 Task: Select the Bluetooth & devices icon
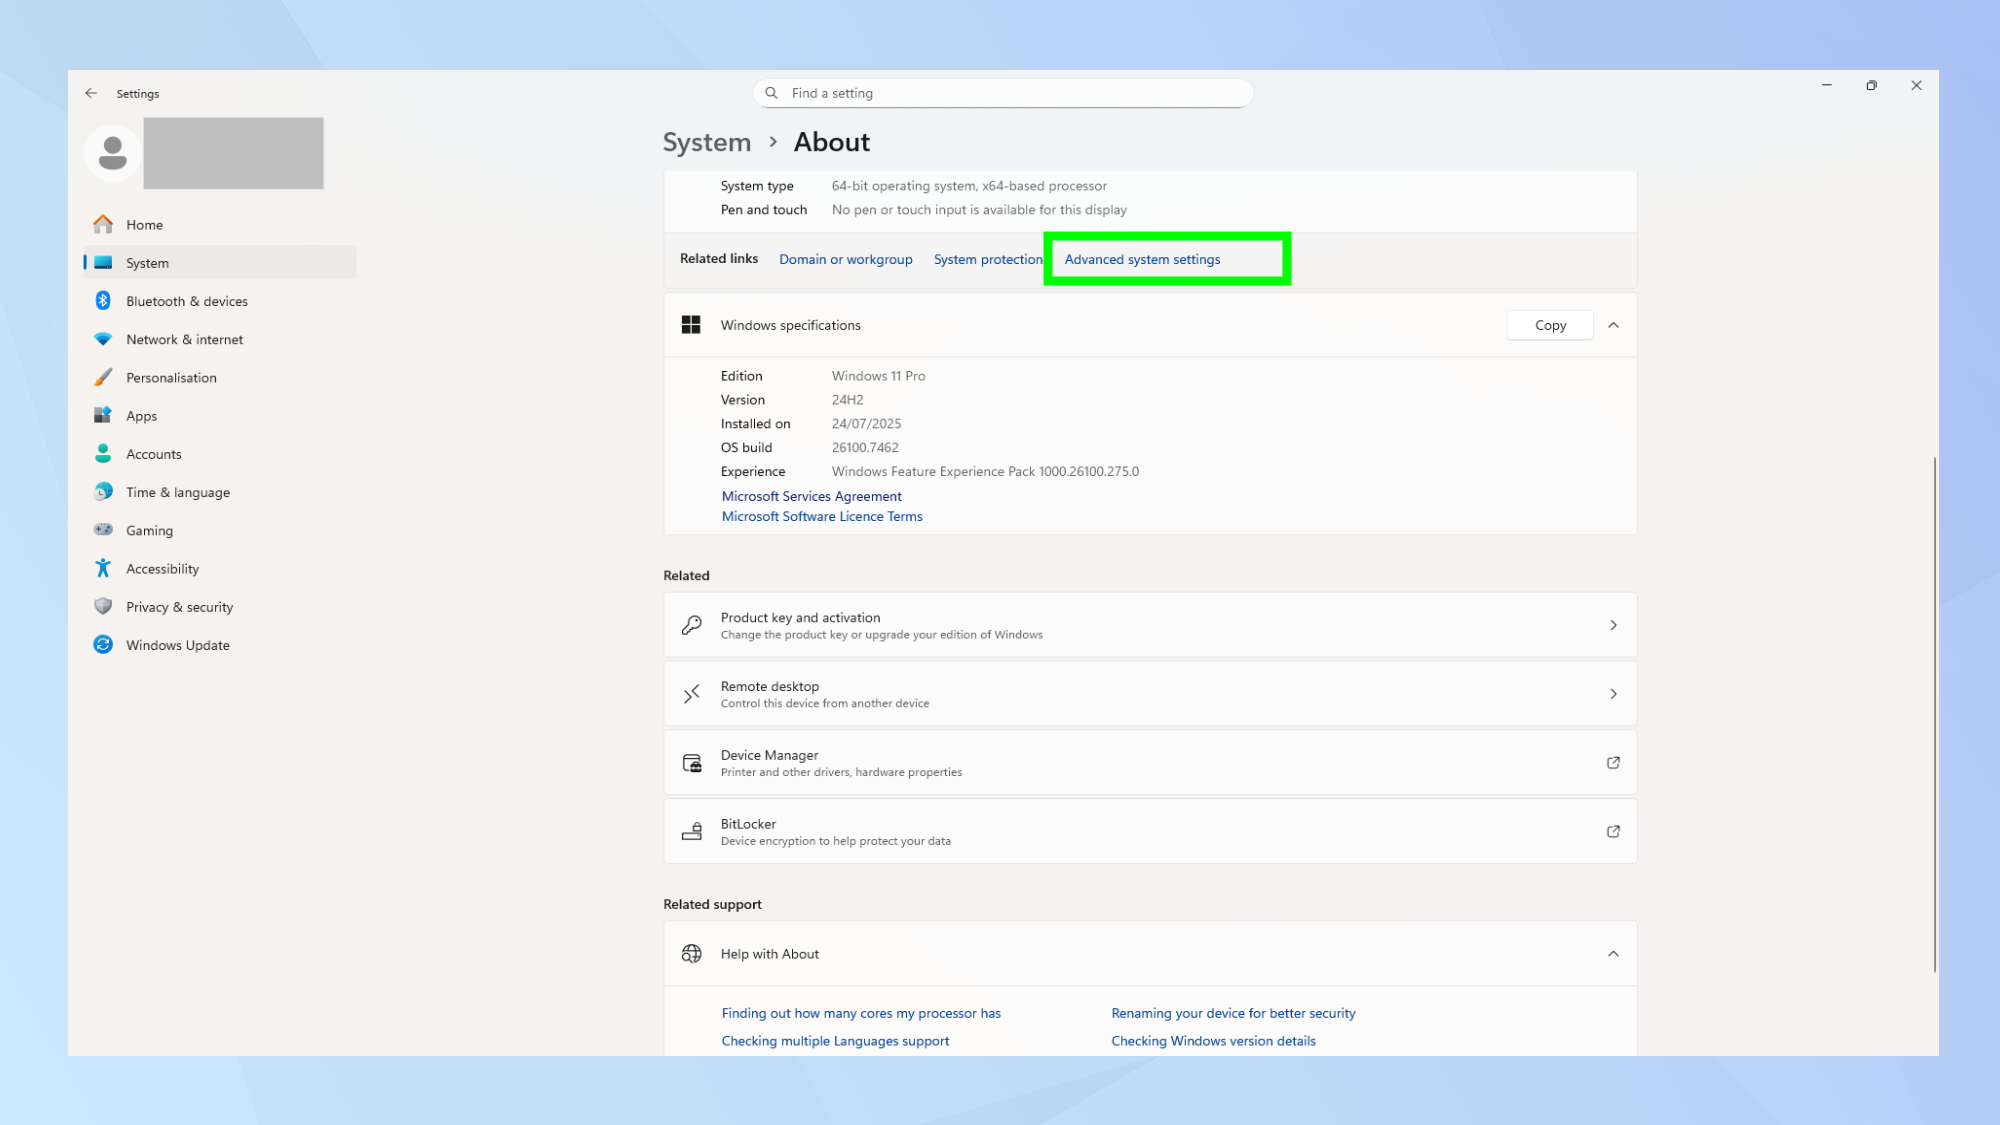click(x=103, y=300)
